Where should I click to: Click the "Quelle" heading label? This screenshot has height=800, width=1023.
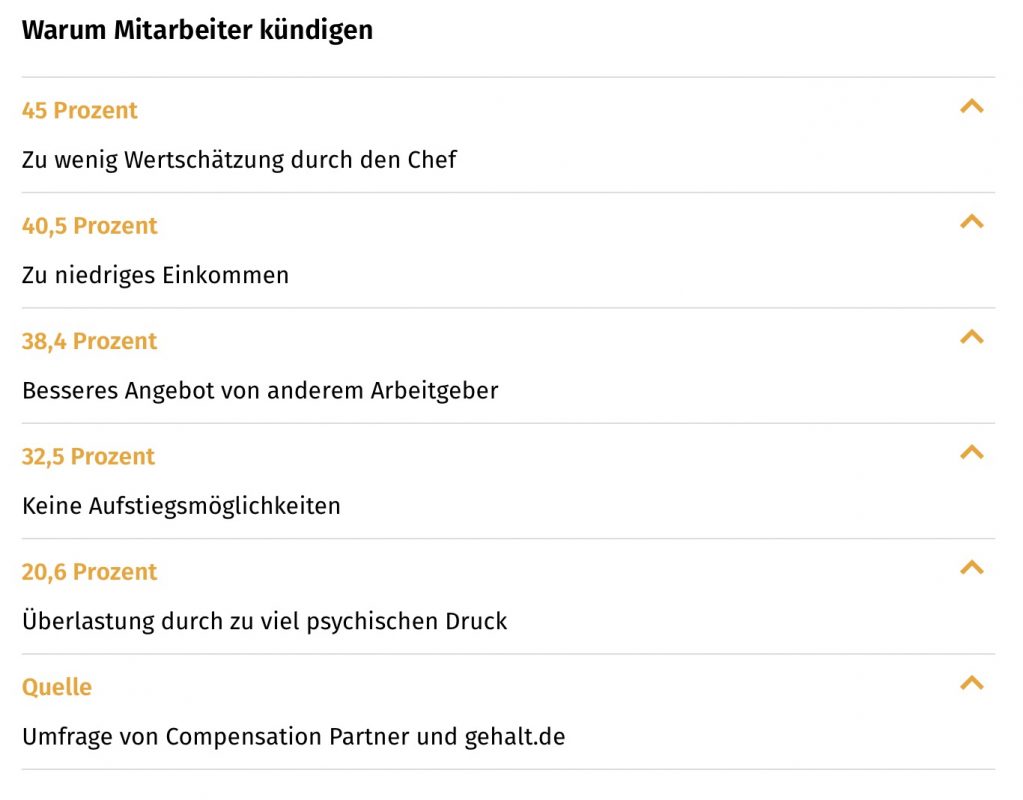tap(57, 687)
